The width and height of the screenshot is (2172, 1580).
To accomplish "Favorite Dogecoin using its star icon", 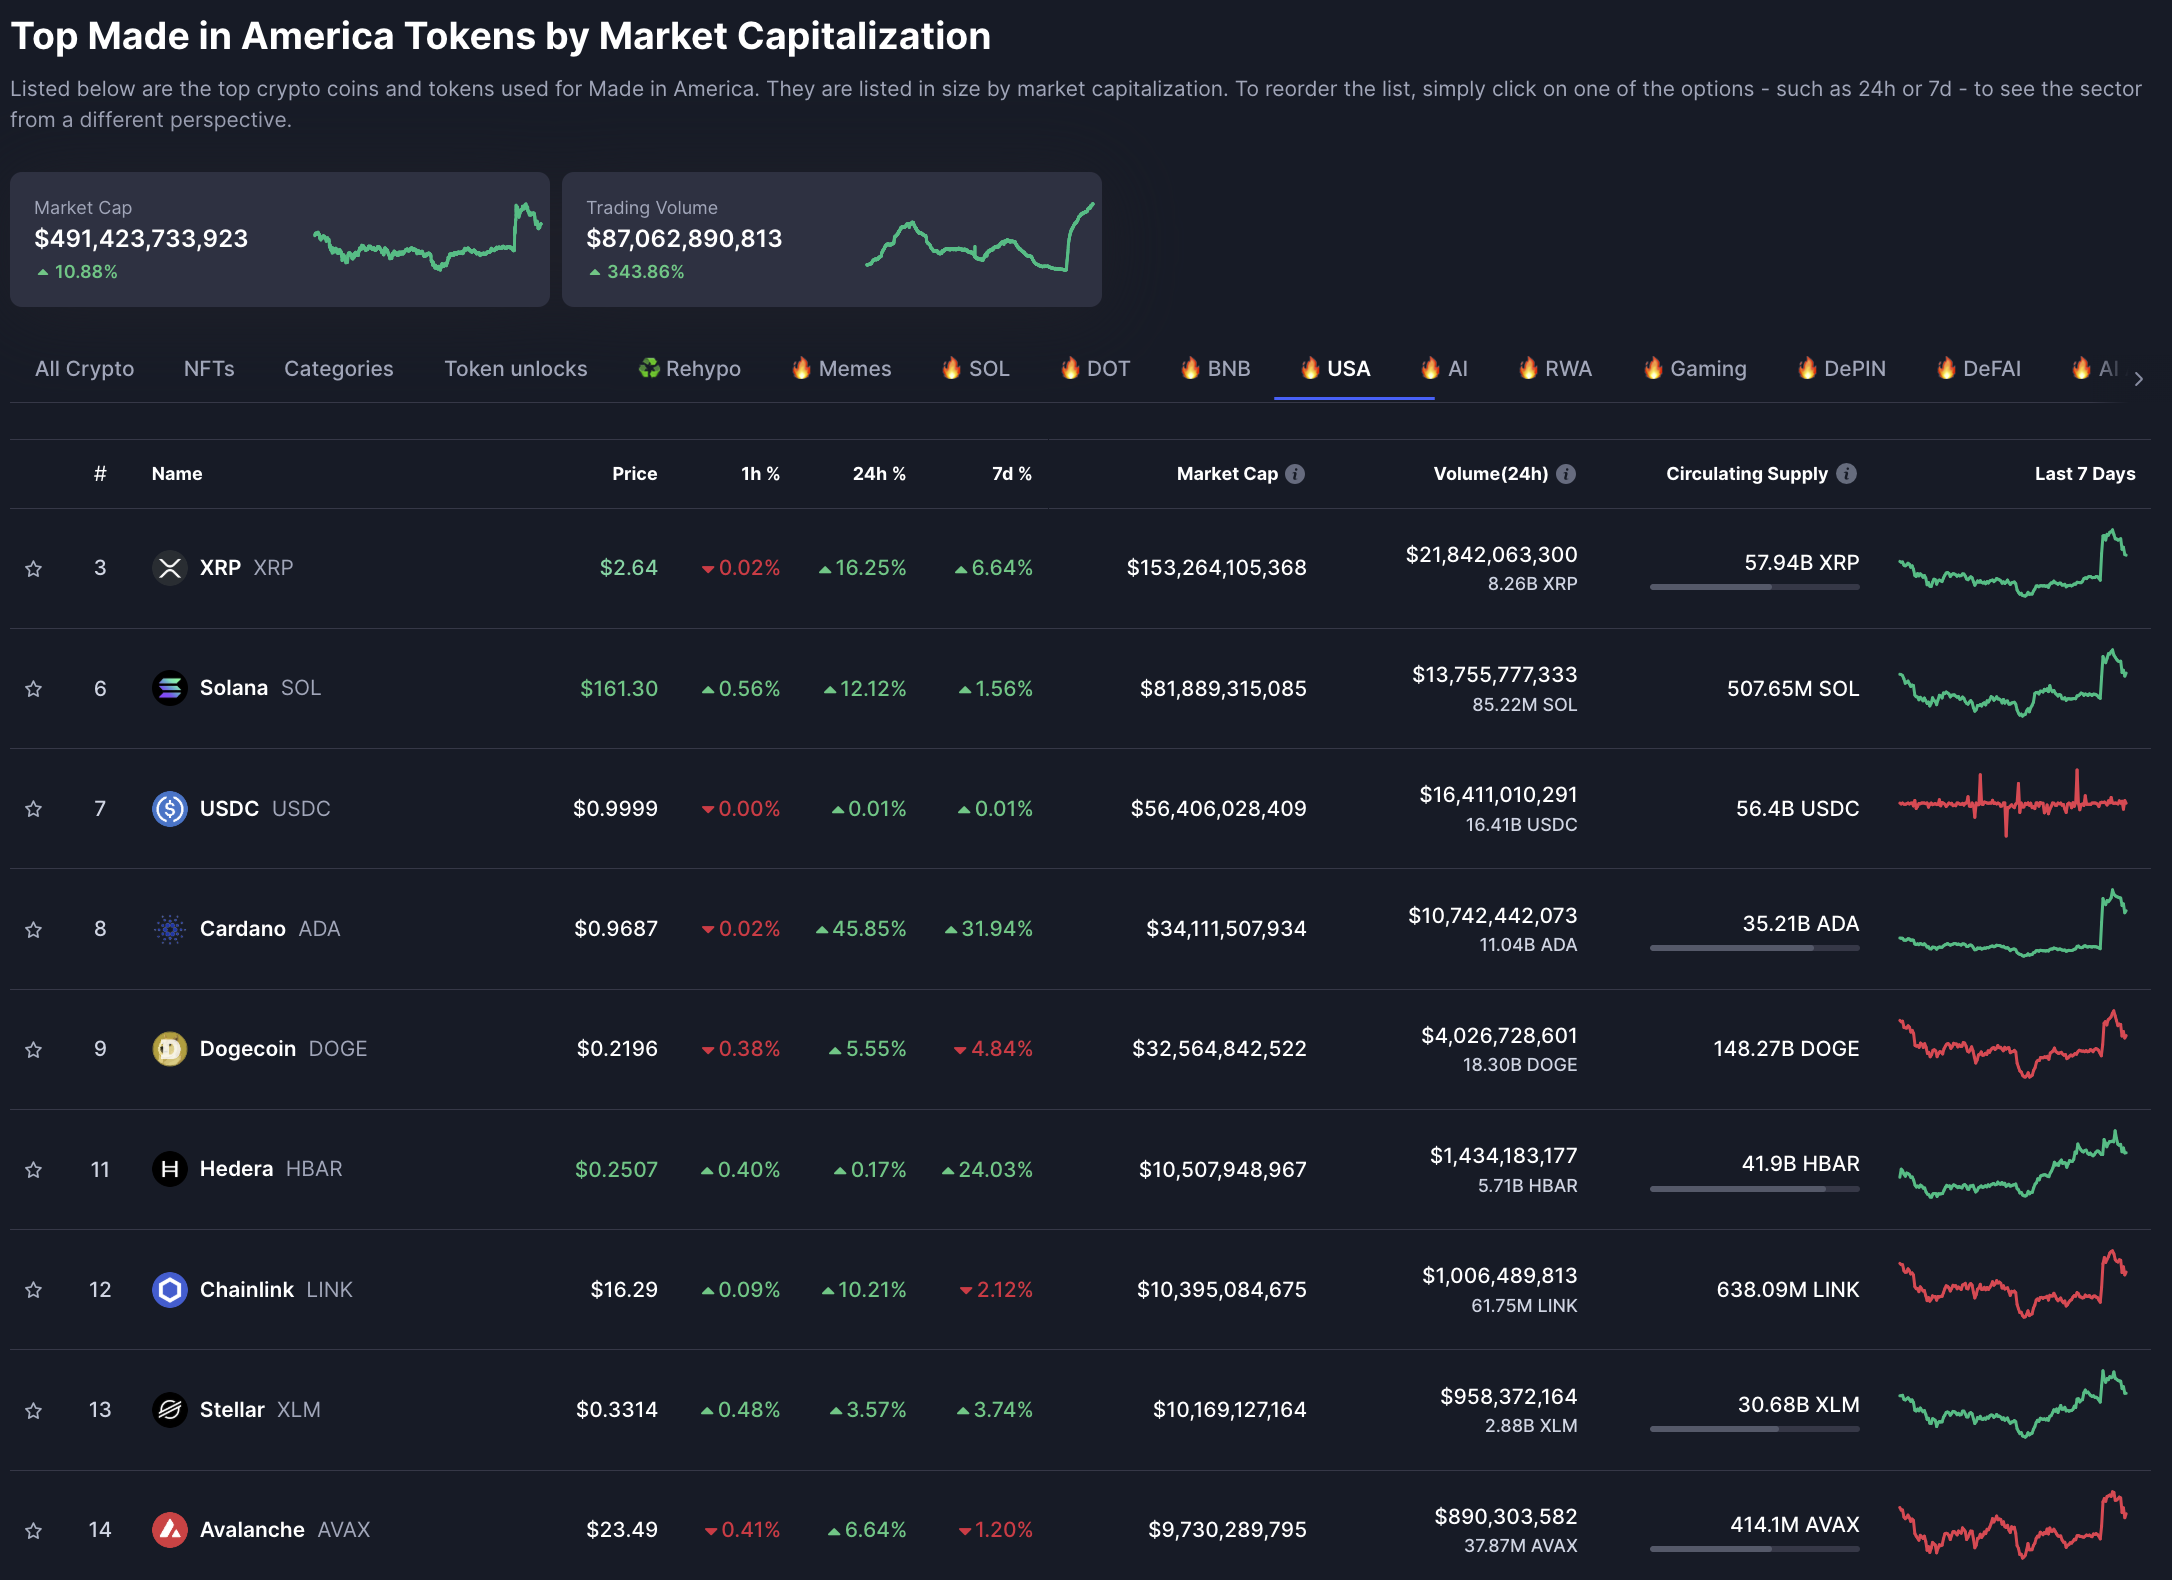I will [x=34, y=1050].
